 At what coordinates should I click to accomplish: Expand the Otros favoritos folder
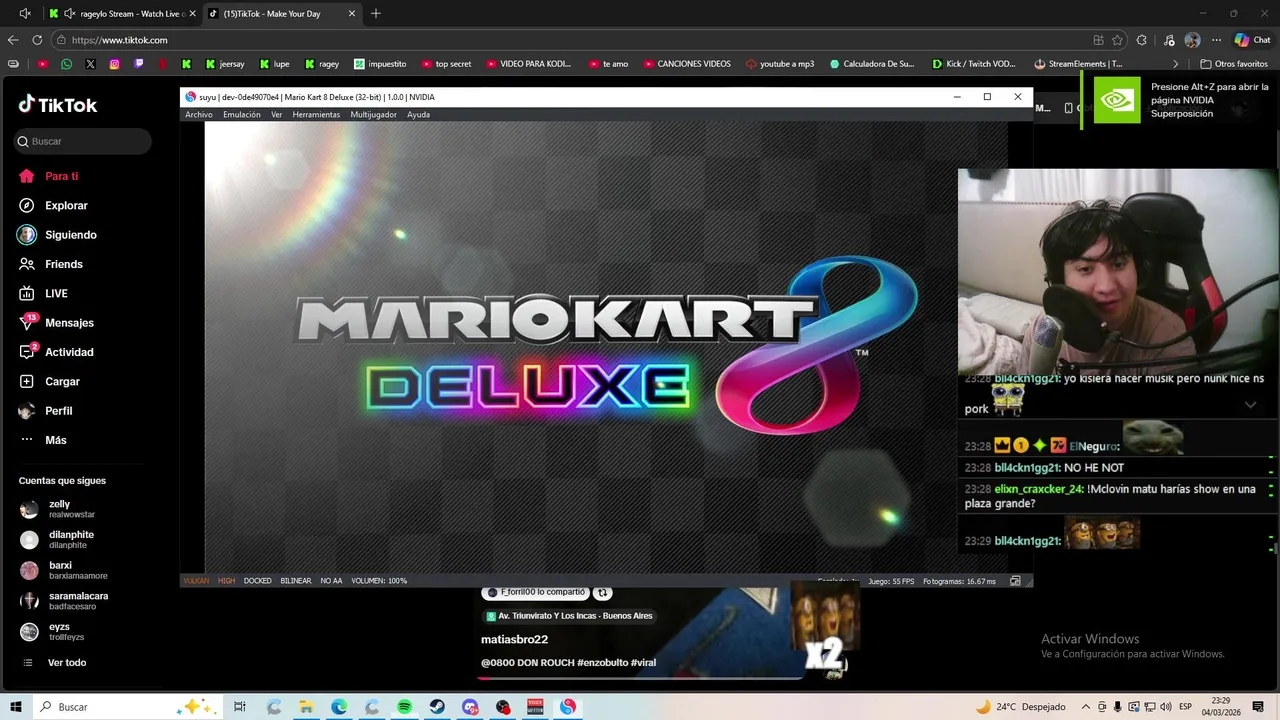(1234, 64)
